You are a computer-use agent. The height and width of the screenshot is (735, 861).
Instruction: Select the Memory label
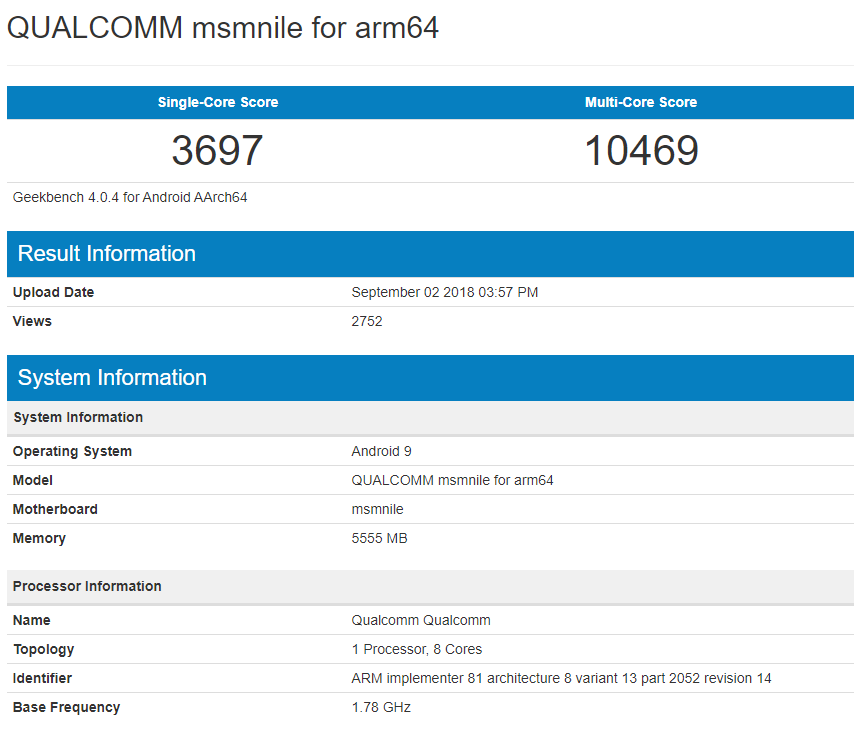point(39,538)
